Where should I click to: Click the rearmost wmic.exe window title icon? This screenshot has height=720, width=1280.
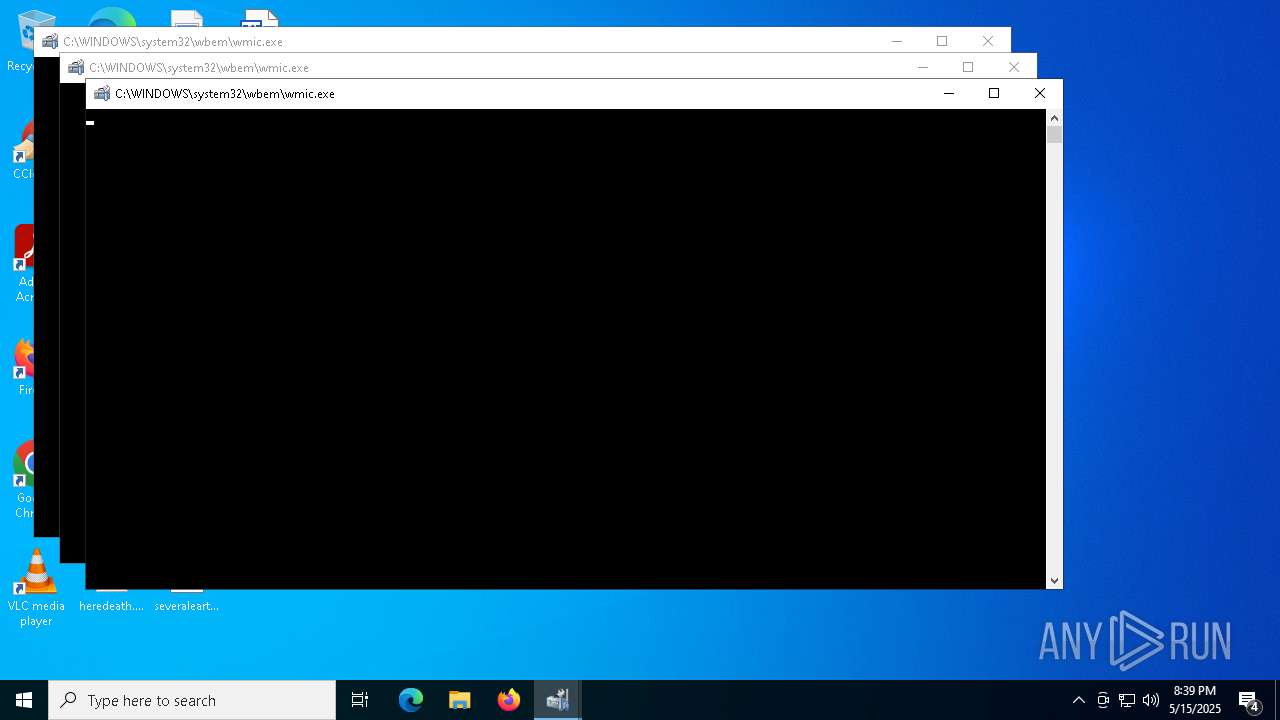tap(50, 42)
